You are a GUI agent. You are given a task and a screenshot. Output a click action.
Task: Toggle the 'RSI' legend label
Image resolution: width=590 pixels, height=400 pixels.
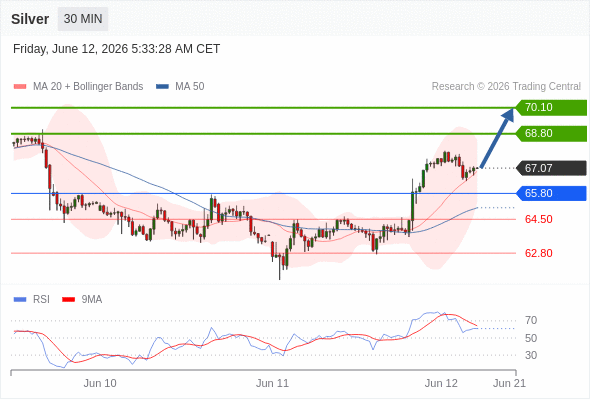(x=41, y=300)
